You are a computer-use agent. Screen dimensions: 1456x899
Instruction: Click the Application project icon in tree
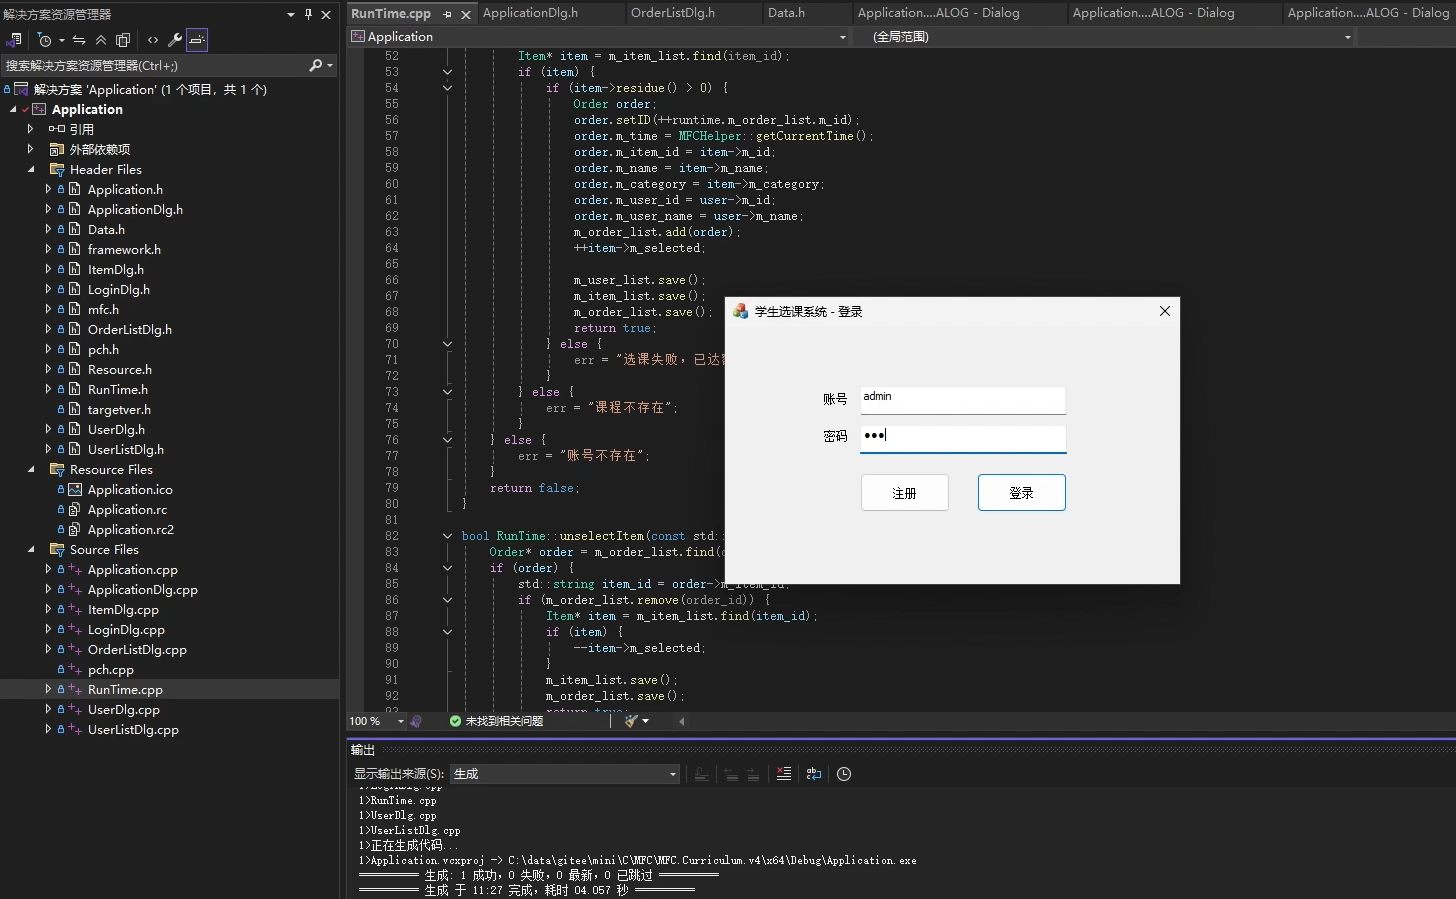coord(39,109)
